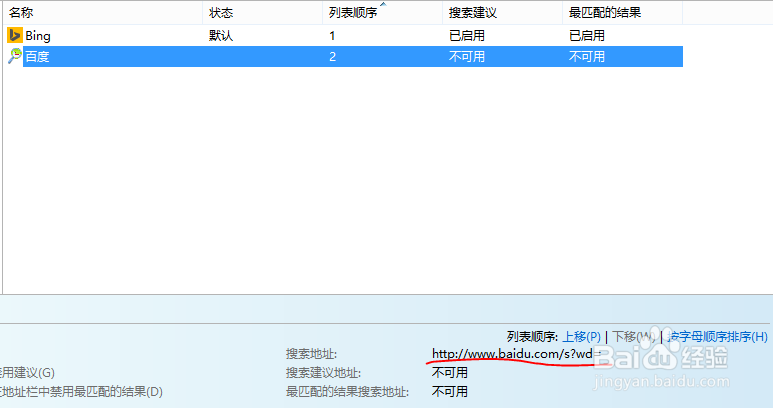Sort by the 最匹配的结果 column header
The image size is (773, 408).
tap(605, 12)
